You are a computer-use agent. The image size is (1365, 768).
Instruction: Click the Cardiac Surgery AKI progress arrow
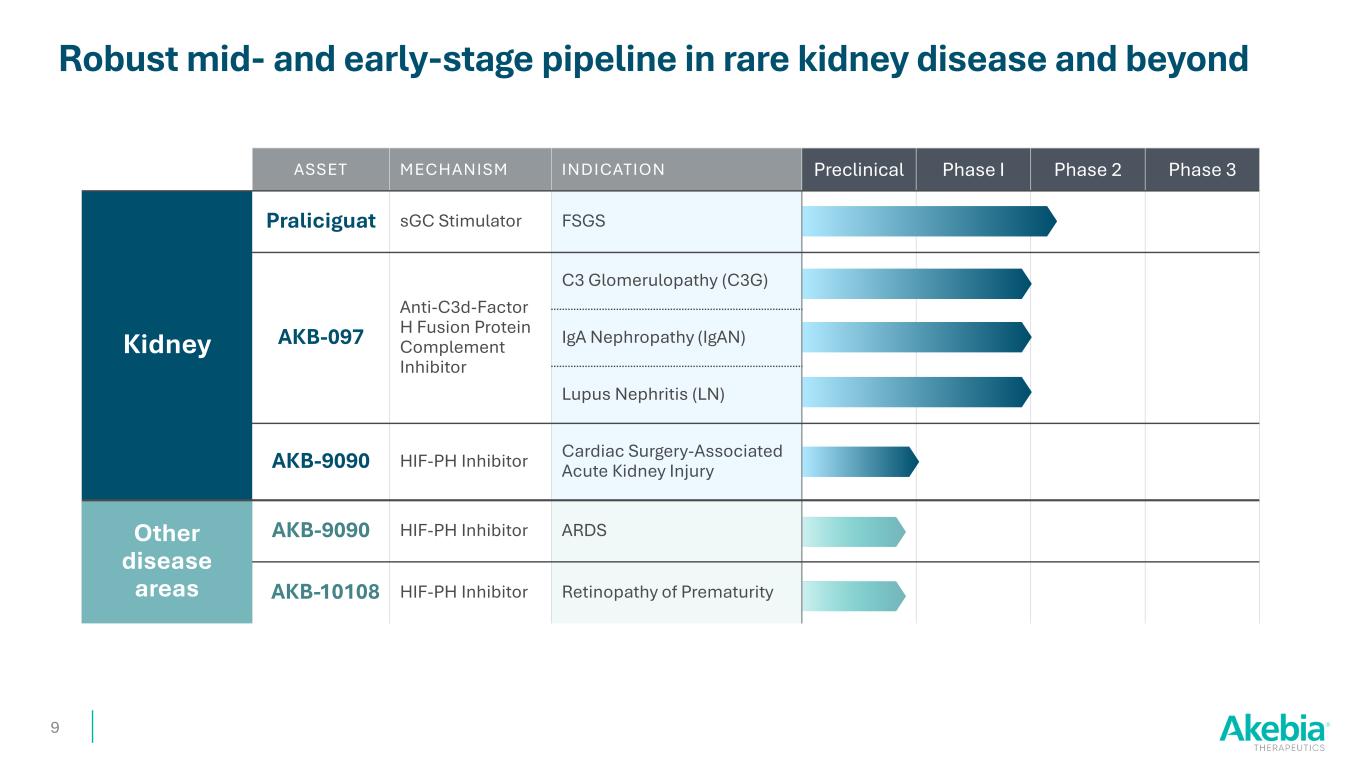[x=859, y=461]
